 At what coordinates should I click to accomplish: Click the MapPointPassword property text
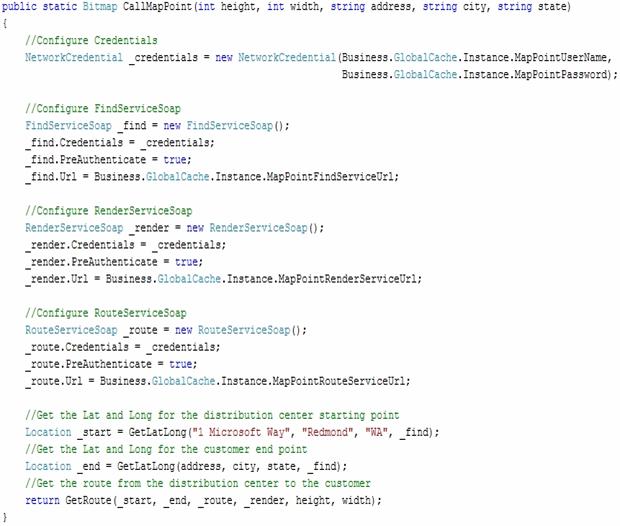pos(561,75)
